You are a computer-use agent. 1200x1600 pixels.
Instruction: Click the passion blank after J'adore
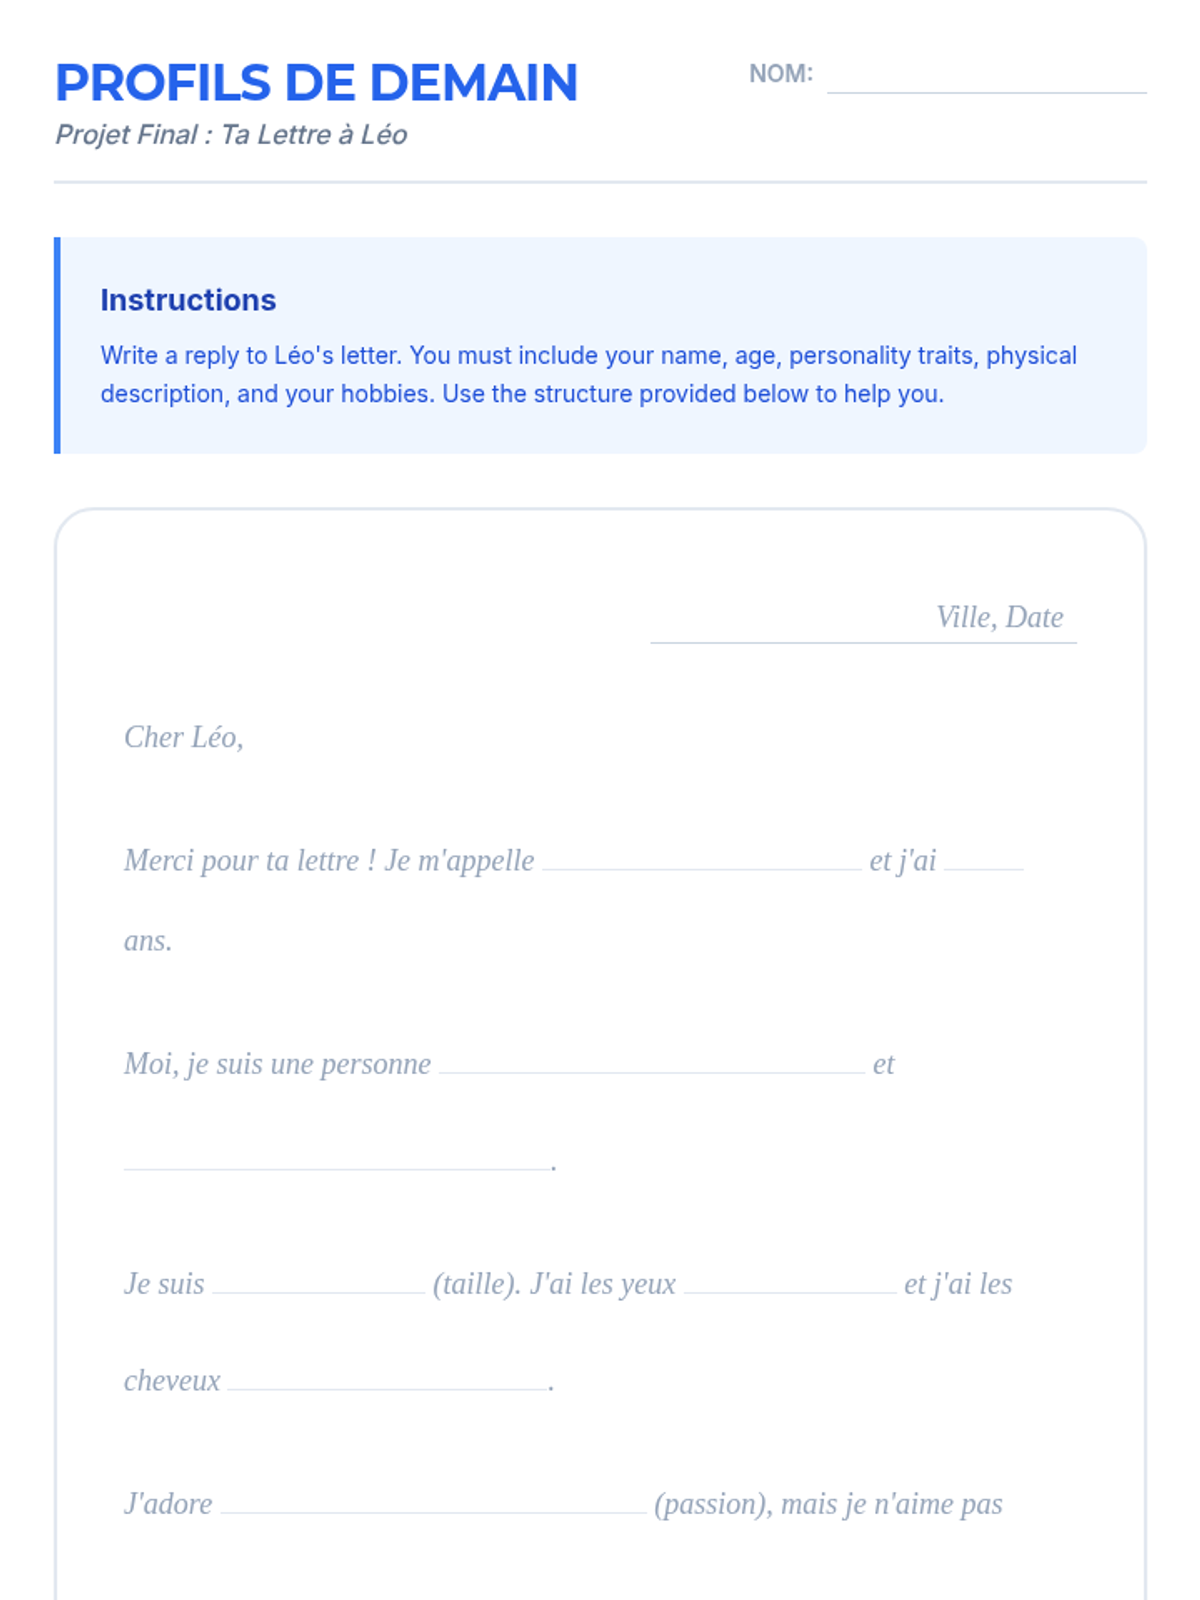coord(433,1502)
